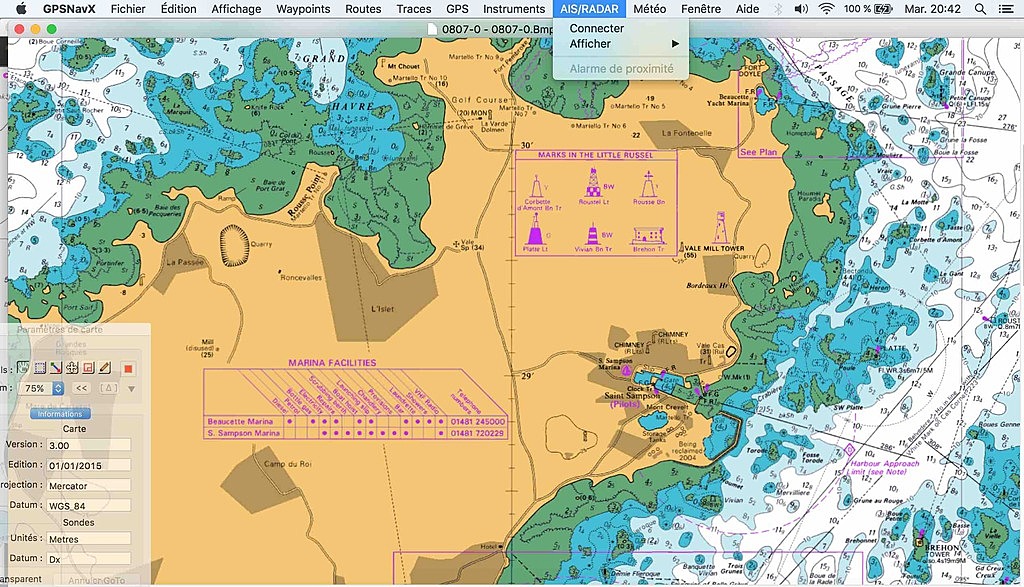1024x587 pixels.
Task: Click the Bluetooth status icon
Action: click(x=778, y=9)
